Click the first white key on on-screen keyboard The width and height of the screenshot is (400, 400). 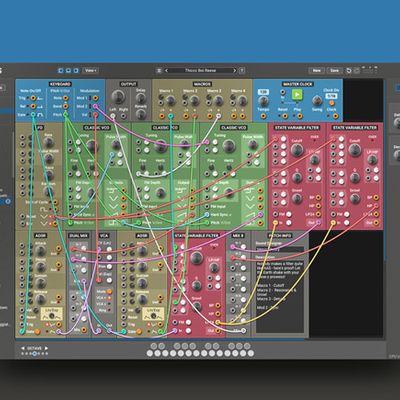(150, 353)
